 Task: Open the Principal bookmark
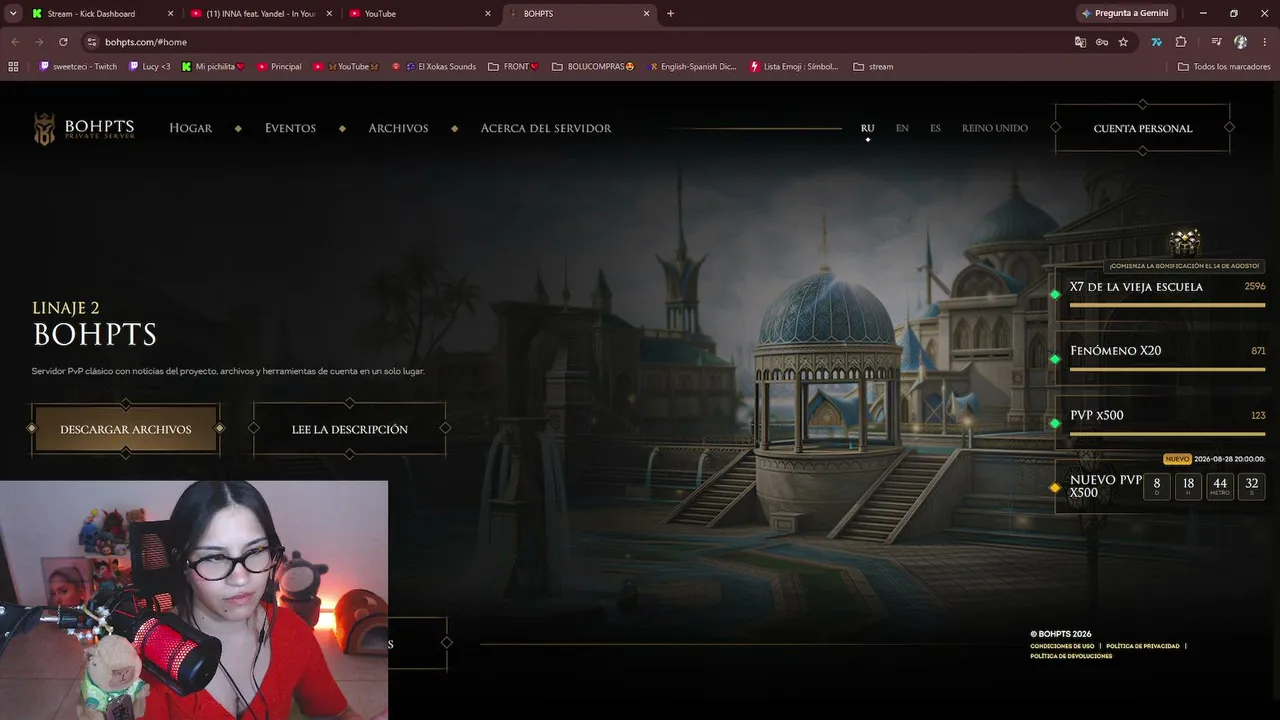click(279, 67)
